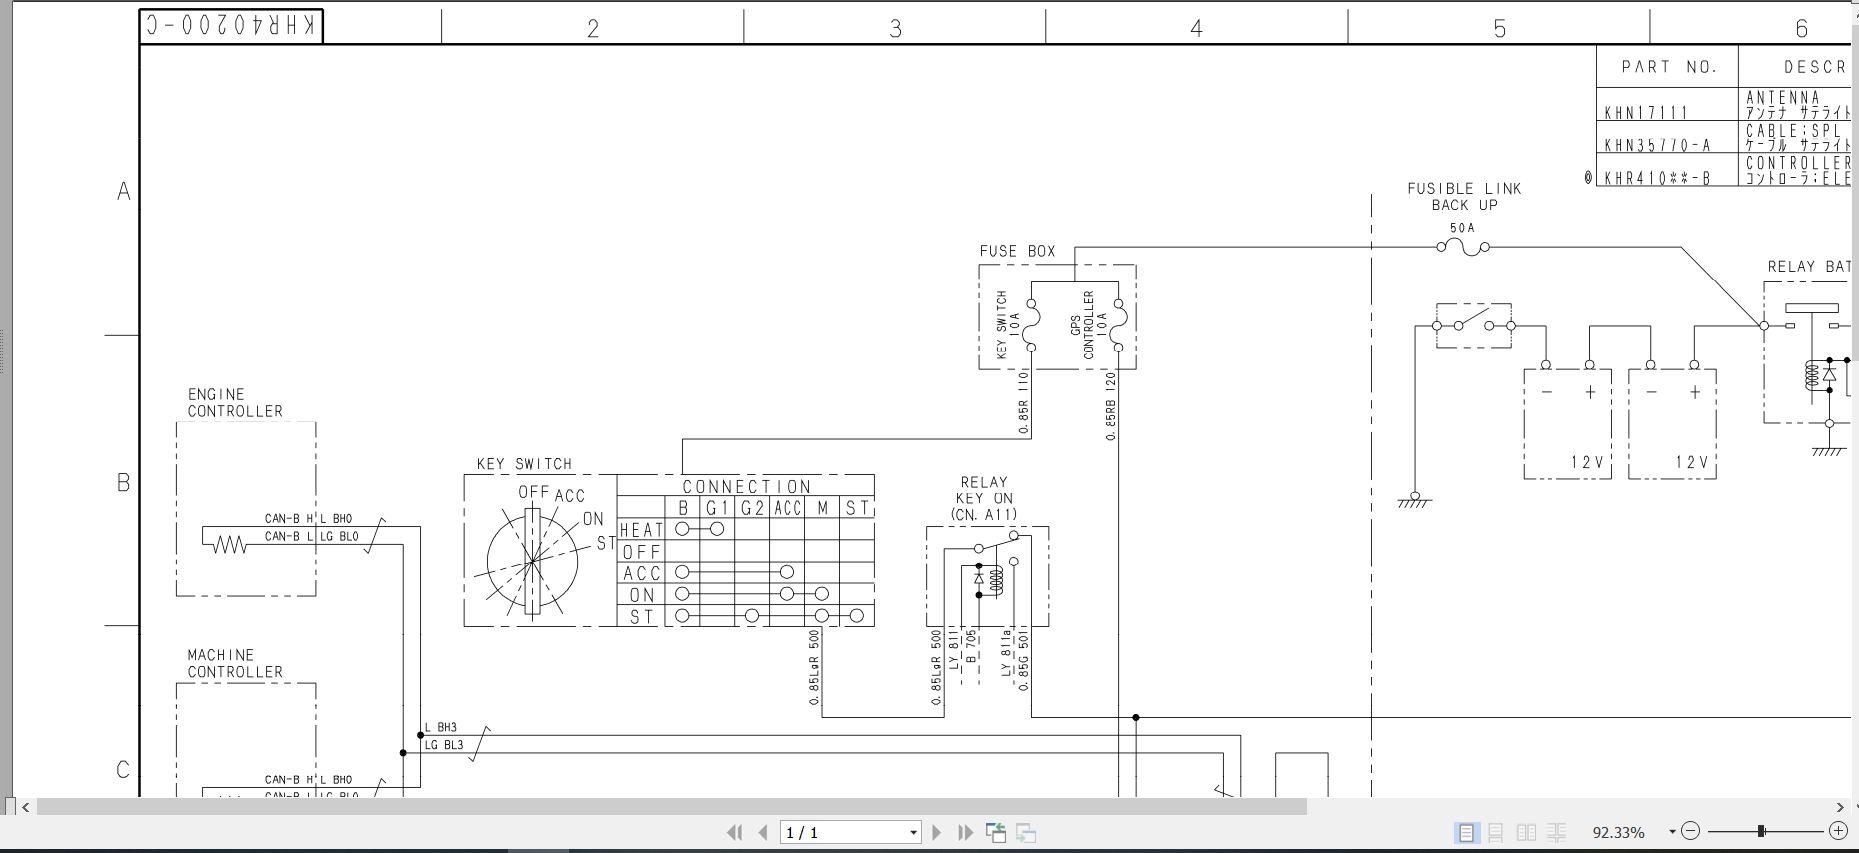Image resolution: width=1859 pixels, height=853 pixels.
Task: Open the zoom level dropdown arrow
Action: pos(1672,832)
